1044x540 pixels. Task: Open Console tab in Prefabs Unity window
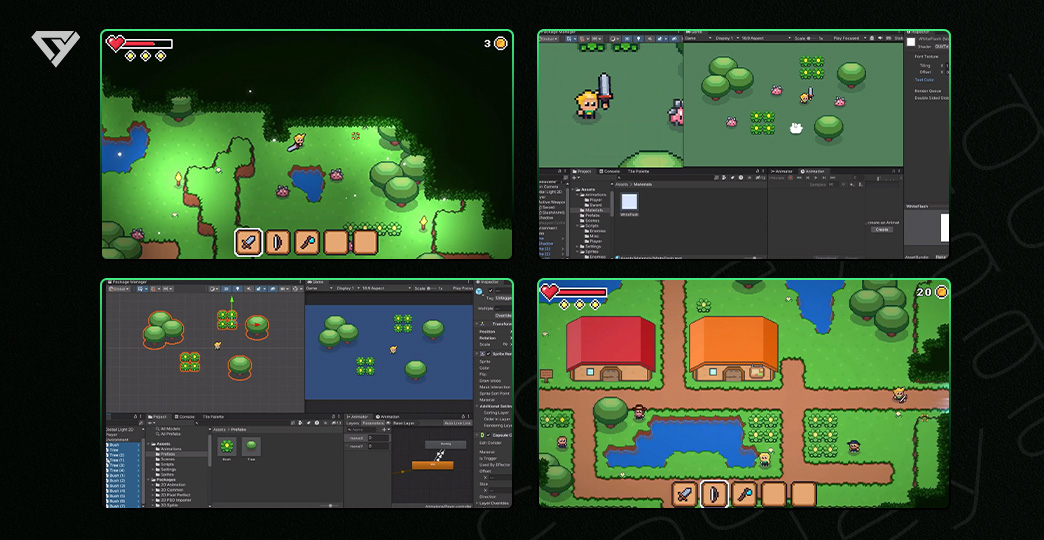pyautogui.click(x=183, y=417)
